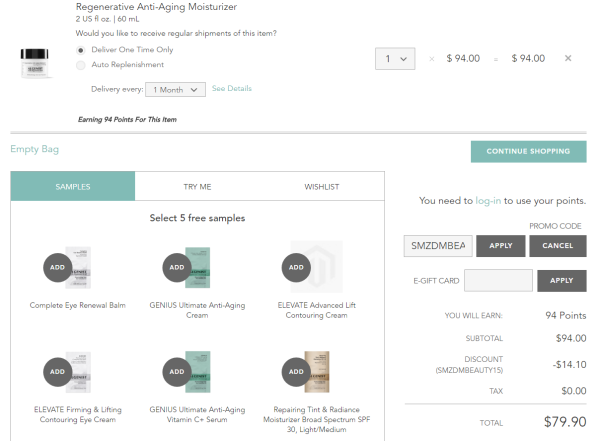Click the See Details link
Viewport: 600px width, 441px height.
pyautogui.click(x=232, y=88)
